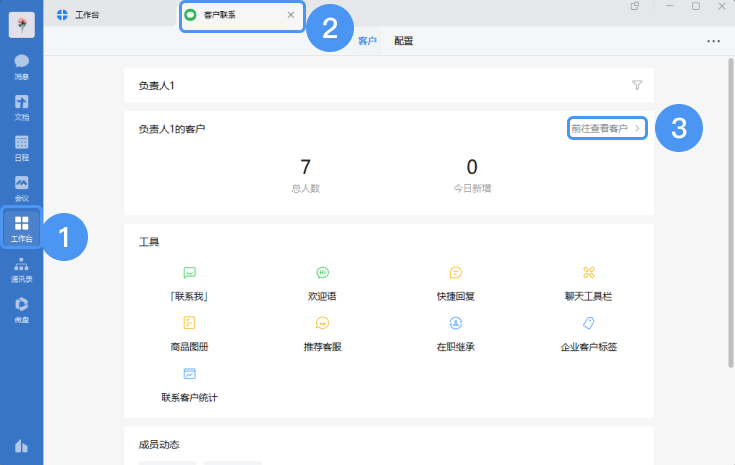Select the 聊天工具栏 tool icon
The image size is (735, 465).
[588, 272]
